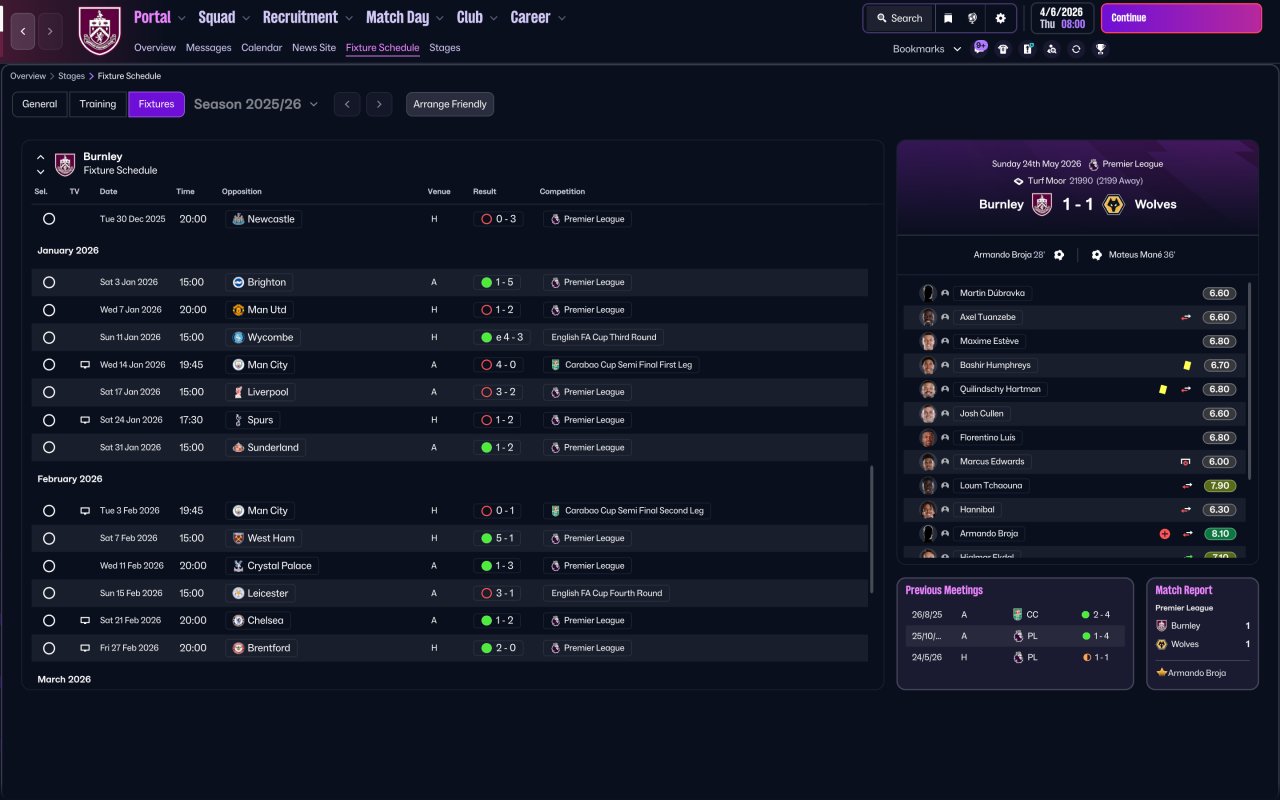Switch to the Stages tab
The image size is (1280, 800).
(445, 48)
